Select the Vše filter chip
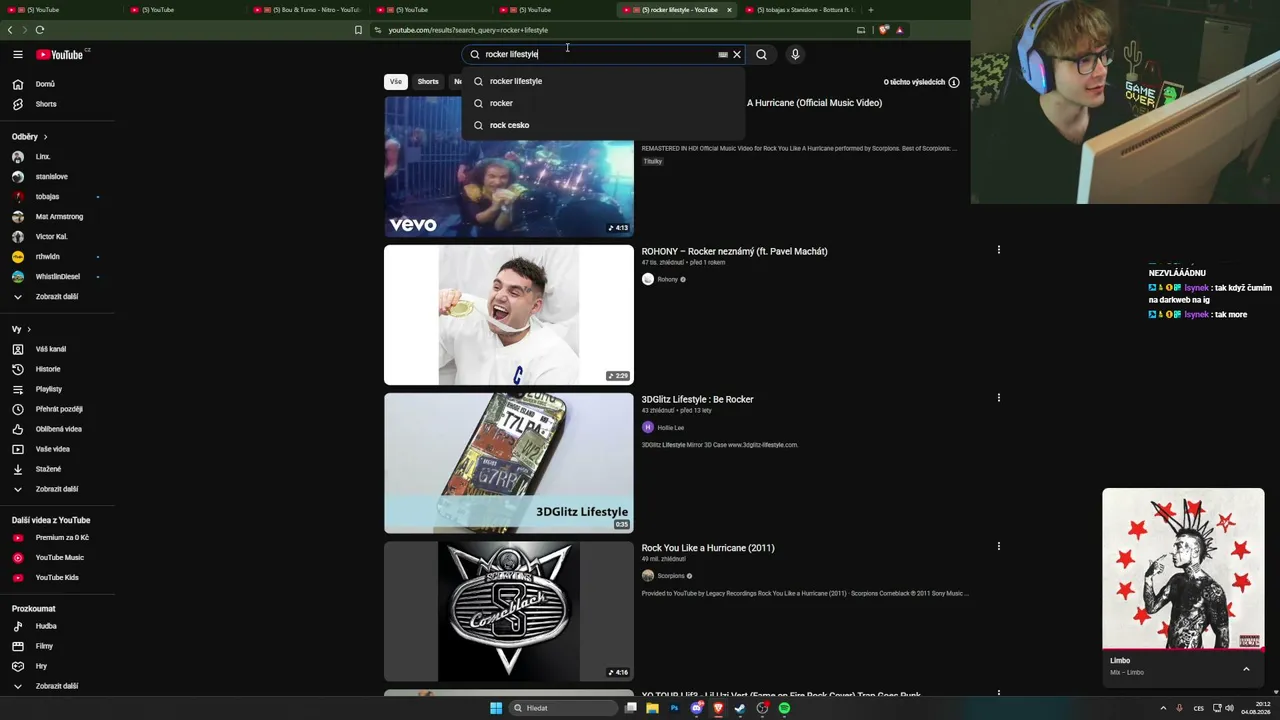This screenshot has width=1280, height=720. [396, 82]
